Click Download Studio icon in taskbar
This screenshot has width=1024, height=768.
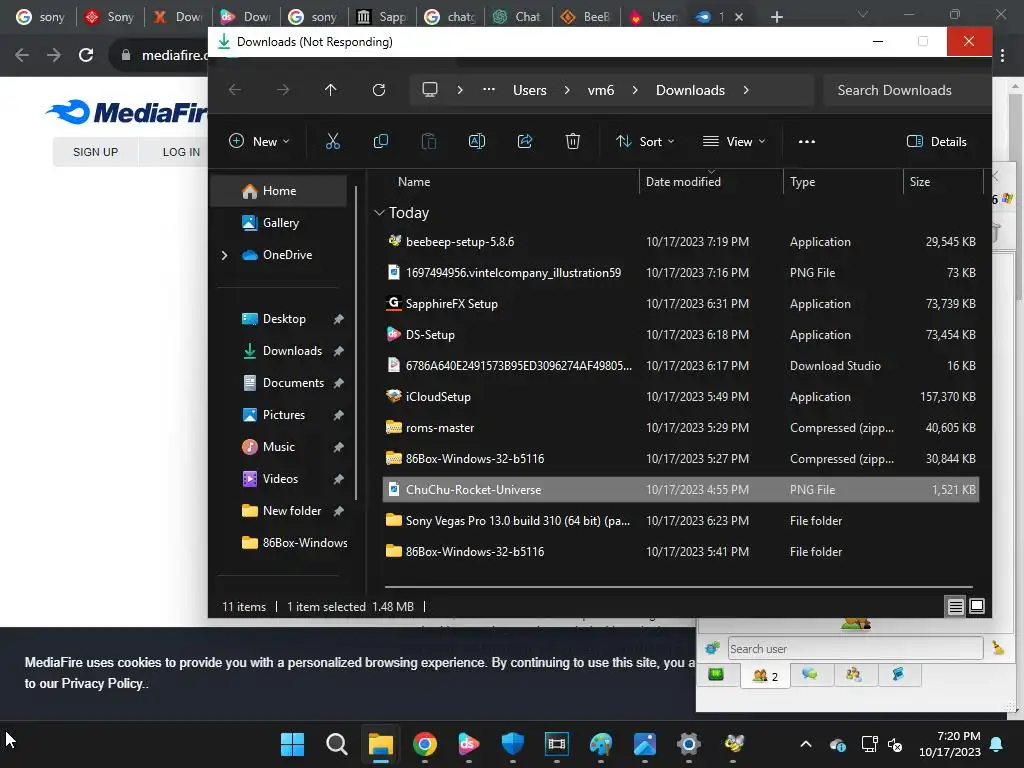pyautogui.click(x=468, y=744)
